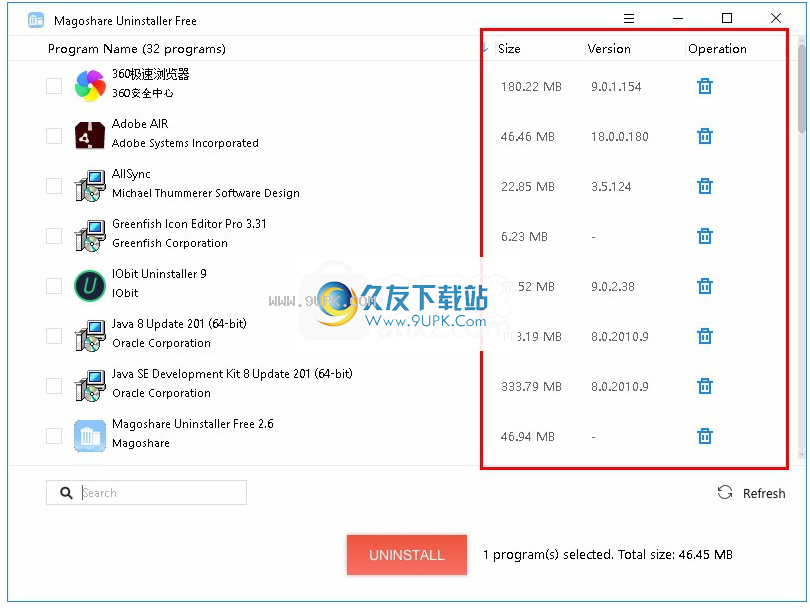Screen dimensions: 810x608
Task: Click the trash icon in AllSync row
Action: tap(705, 186)
